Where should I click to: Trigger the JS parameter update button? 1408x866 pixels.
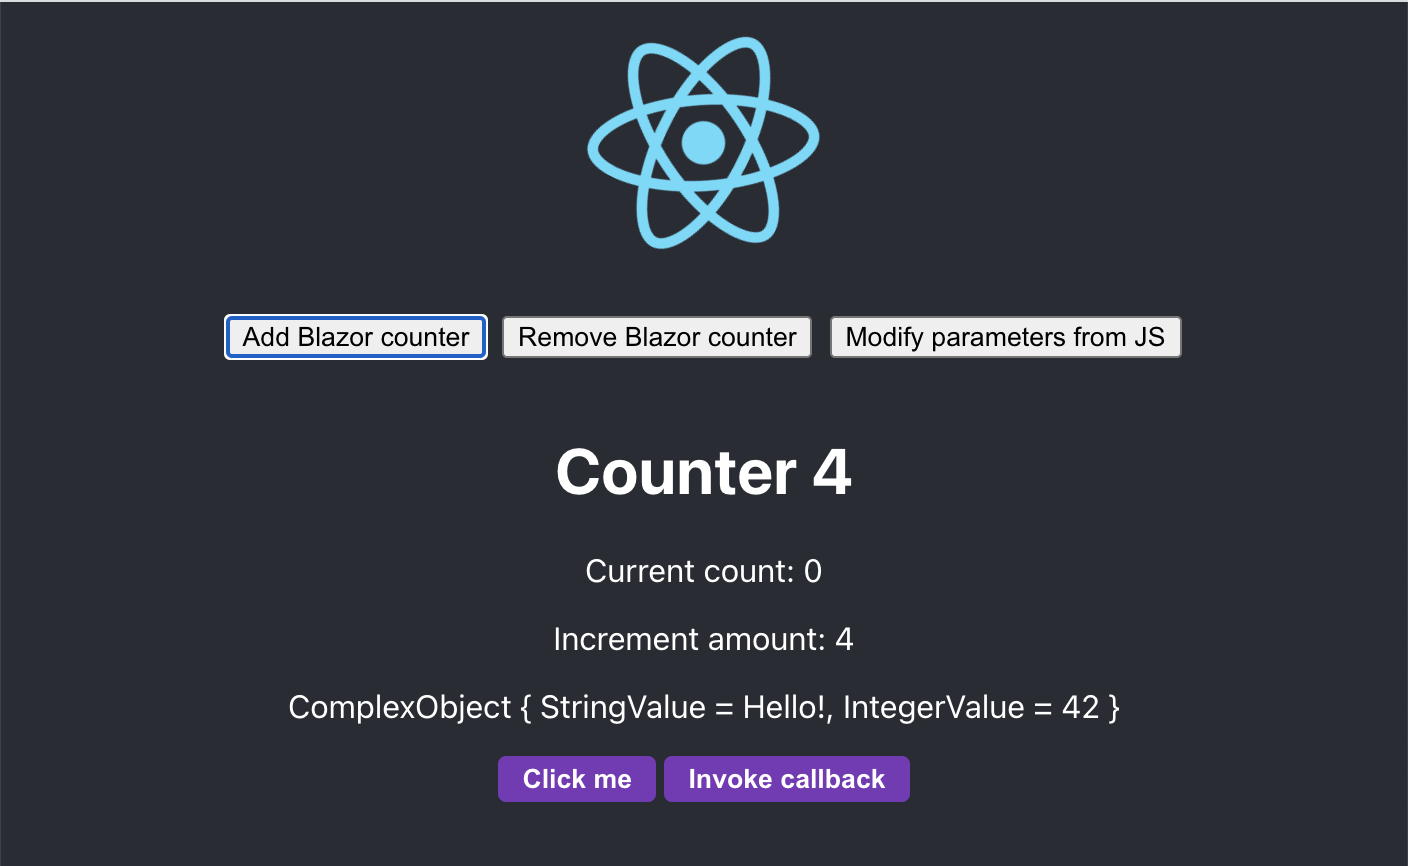pos(1005,337)
